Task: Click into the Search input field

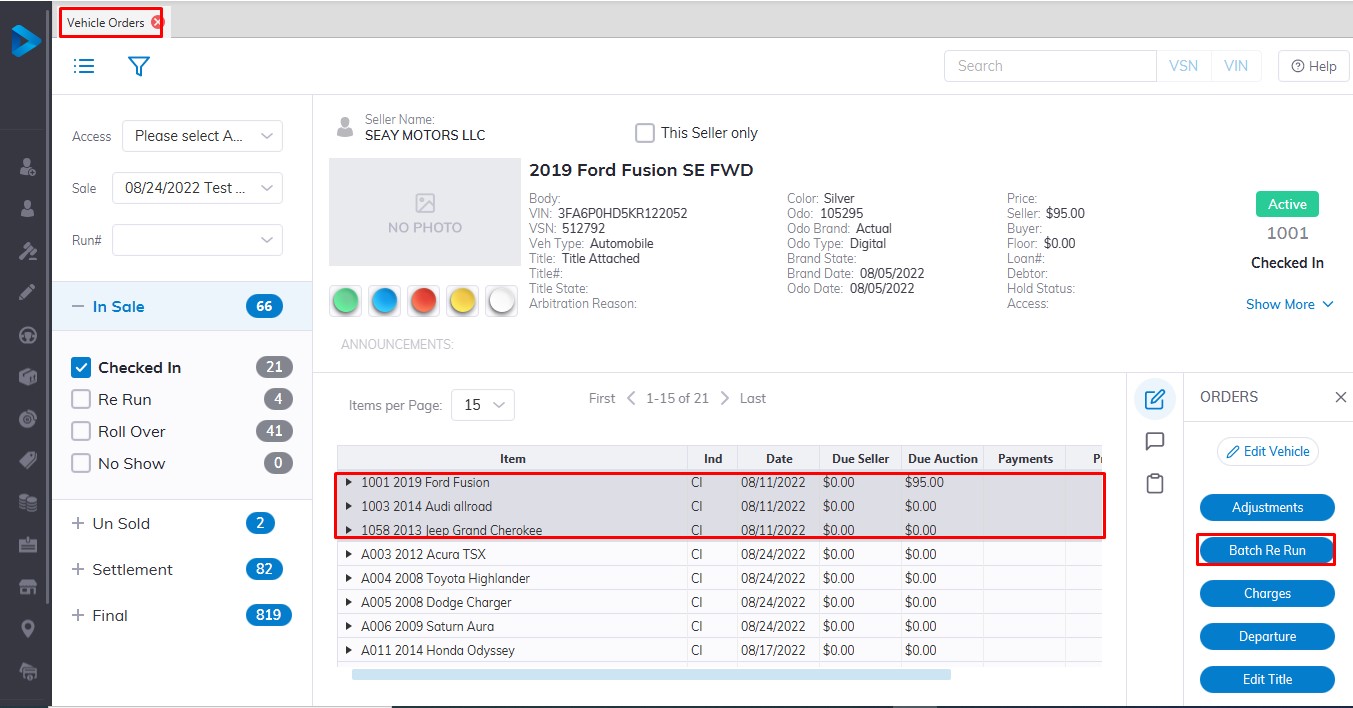Action: [x=1049, y=66]
